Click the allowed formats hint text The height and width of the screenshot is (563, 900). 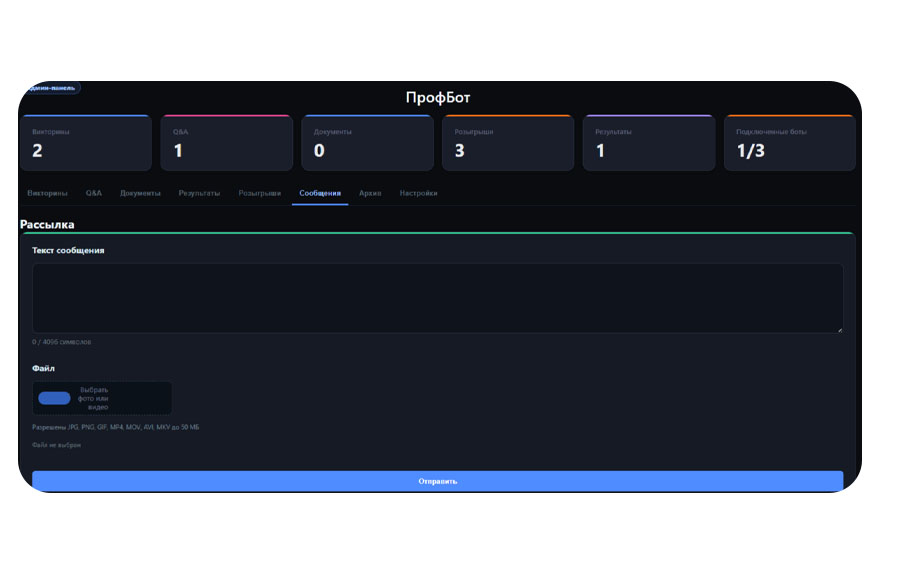click(115, 427)
